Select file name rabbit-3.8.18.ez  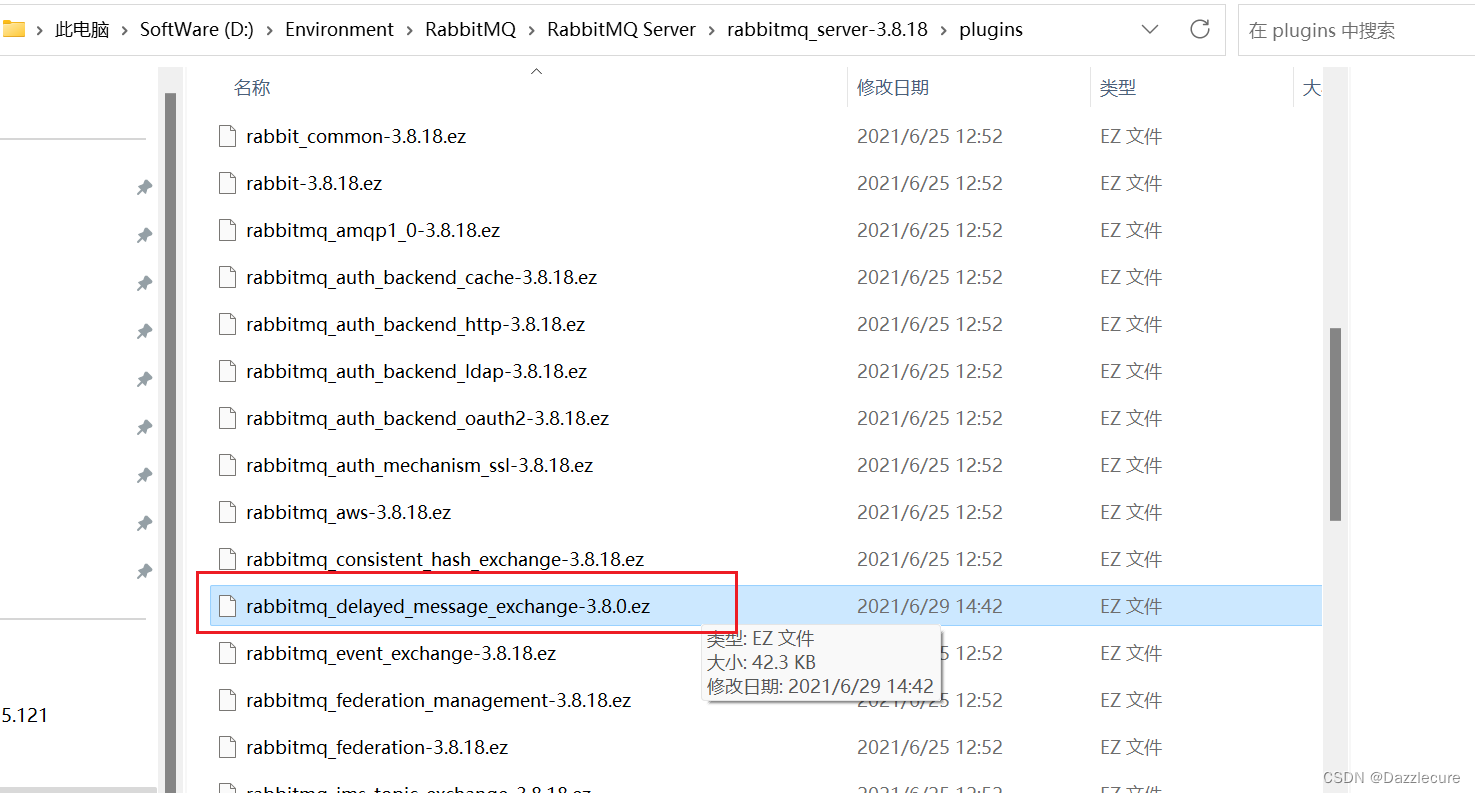click(x=314, y=183)
